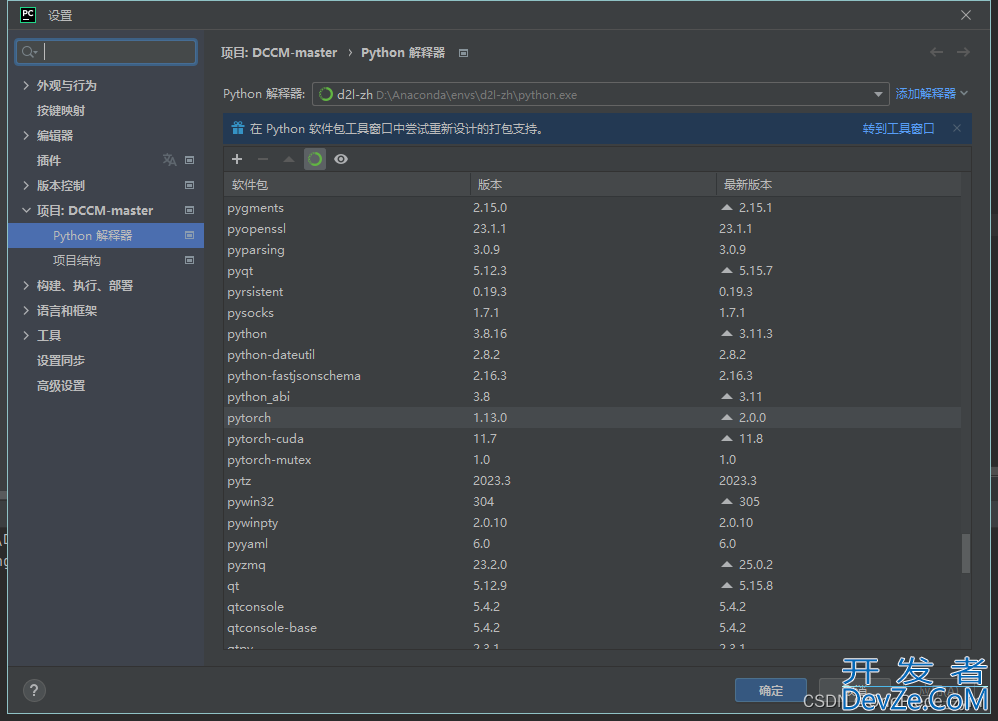
Task: Select the pyyaml package row
Action: coord(593,543)
